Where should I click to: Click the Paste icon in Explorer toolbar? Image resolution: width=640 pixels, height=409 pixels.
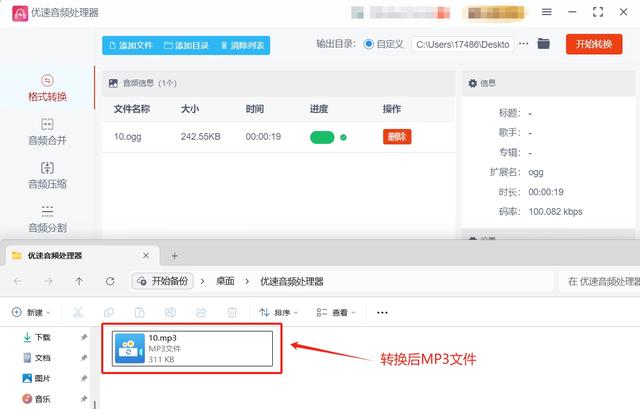coord(139,313)
